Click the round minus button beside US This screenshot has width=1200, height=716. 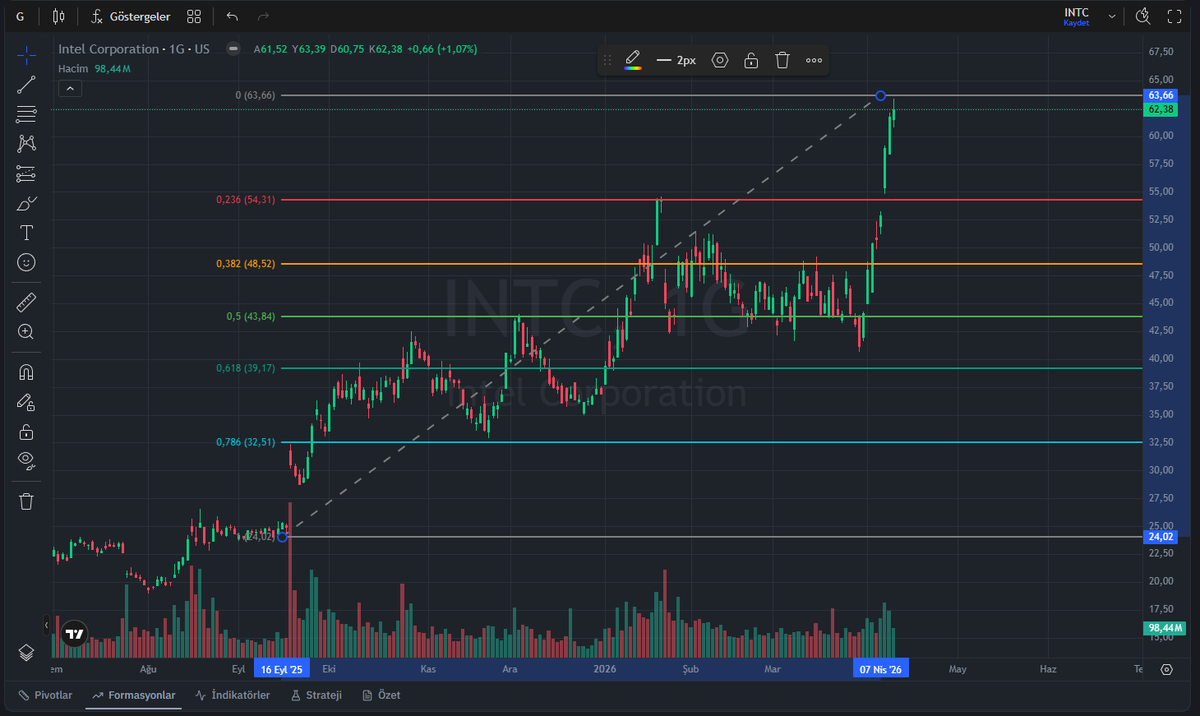pyautogui.click(x=233, y=48)
